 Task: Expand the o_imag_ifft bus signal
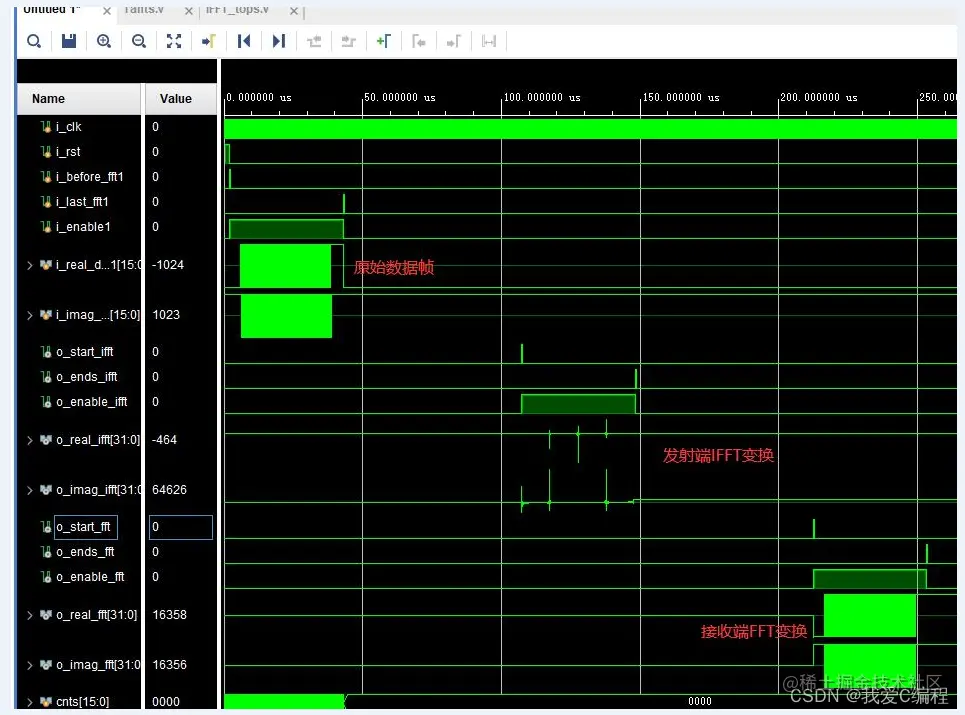pyautogui.click(x=30, y=490)
